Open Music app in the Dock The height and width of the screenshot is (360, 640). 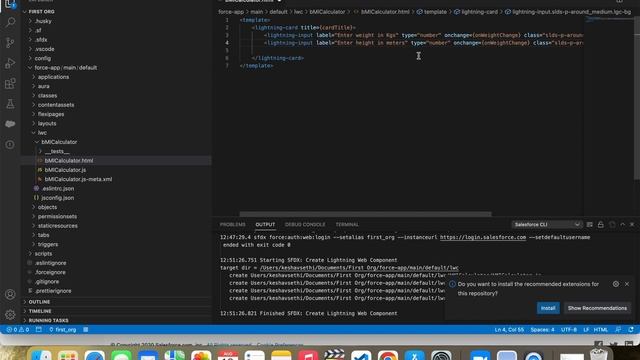pyautogui.click(x=308, y=356)
